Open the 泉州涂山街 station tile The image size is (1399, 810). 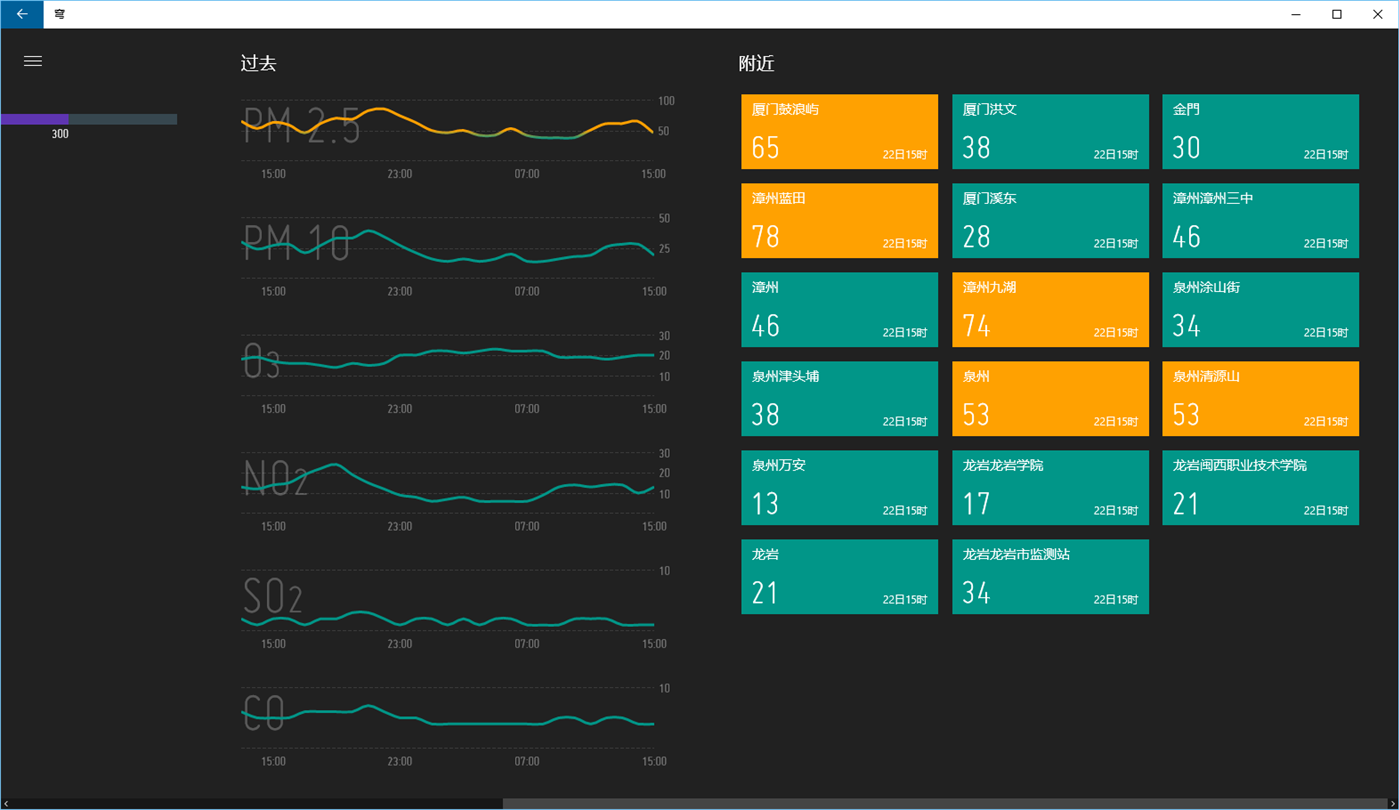point(1260,310)
